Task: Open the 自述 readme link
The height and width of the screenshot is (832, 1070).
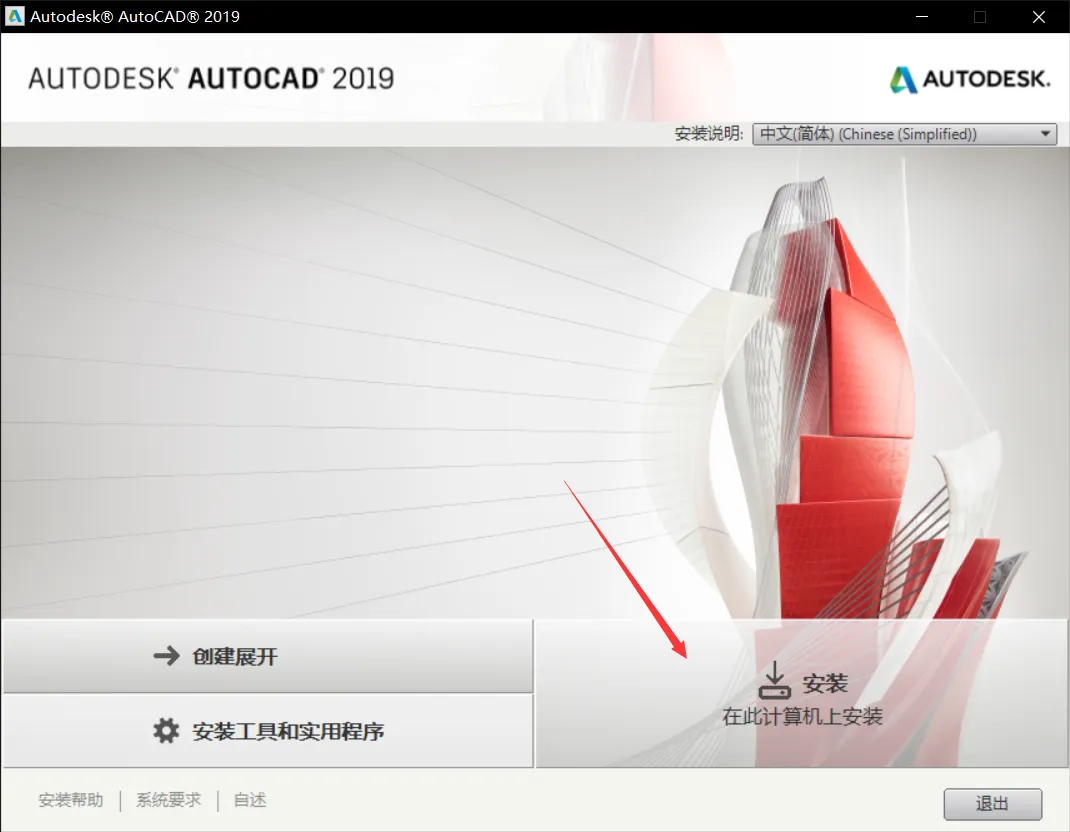Action: tap(250, 800)
